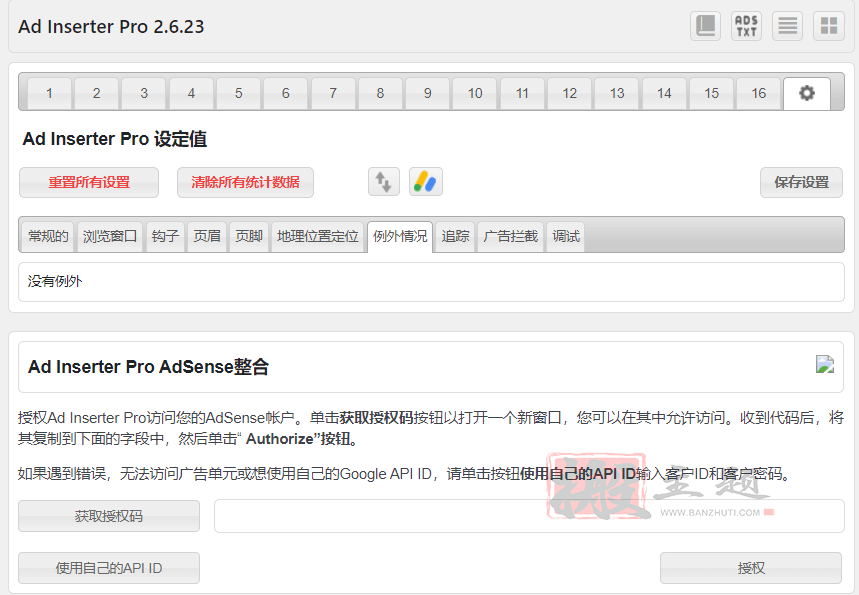Select block tab 5
Viewport: 859px width, 595px height.
(x=238, y=94)
